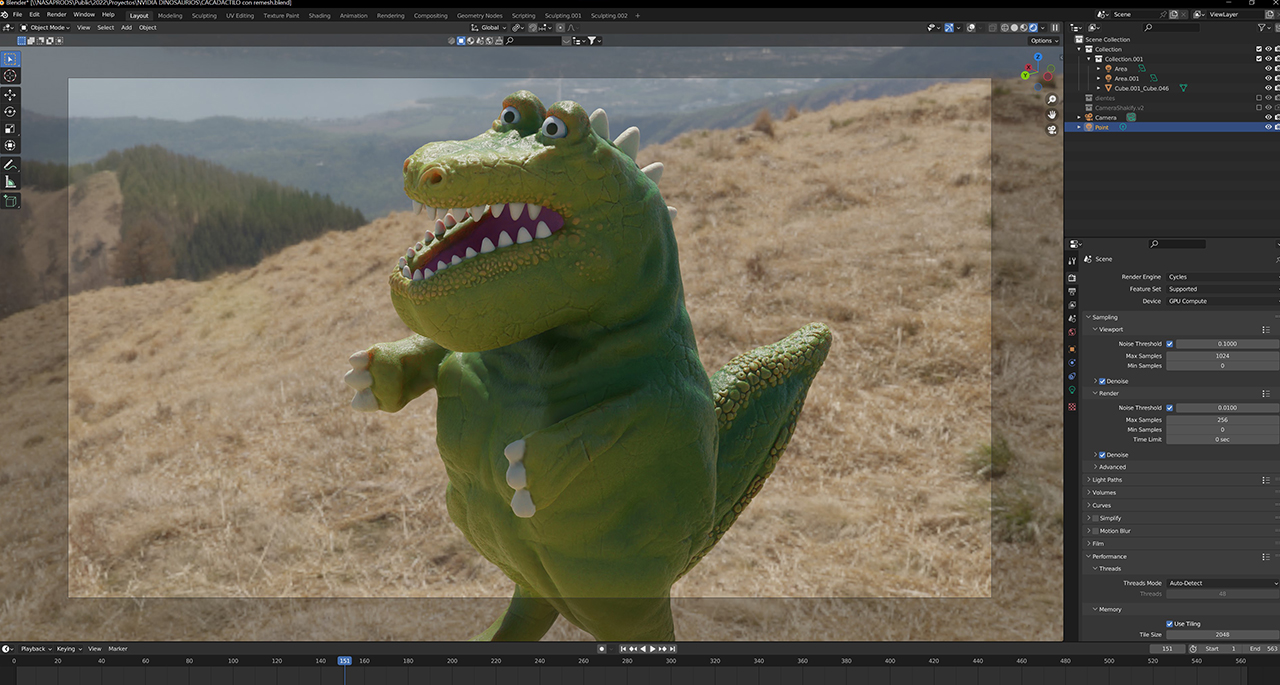This screenshot has height=685, width=1280.
Task: Enable the dientes collection checkbox
Action: coord(1259,98)
